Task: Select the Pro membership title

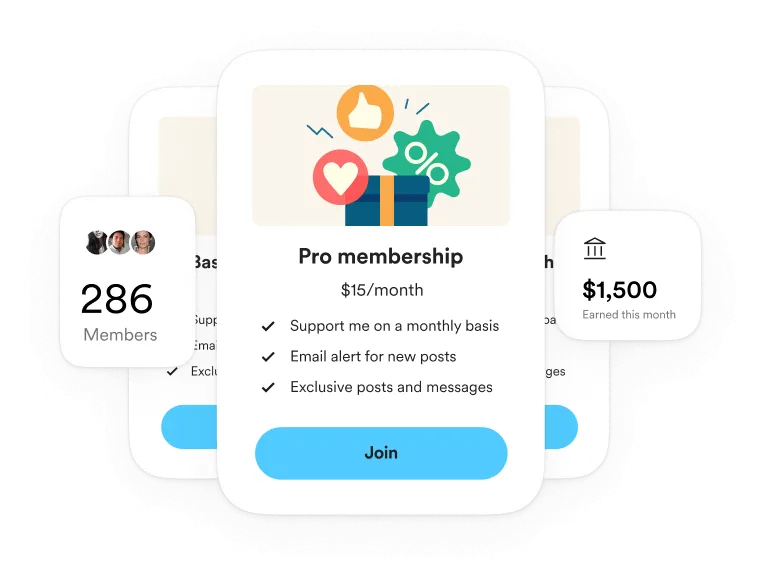Action: (x=381, y=257)
